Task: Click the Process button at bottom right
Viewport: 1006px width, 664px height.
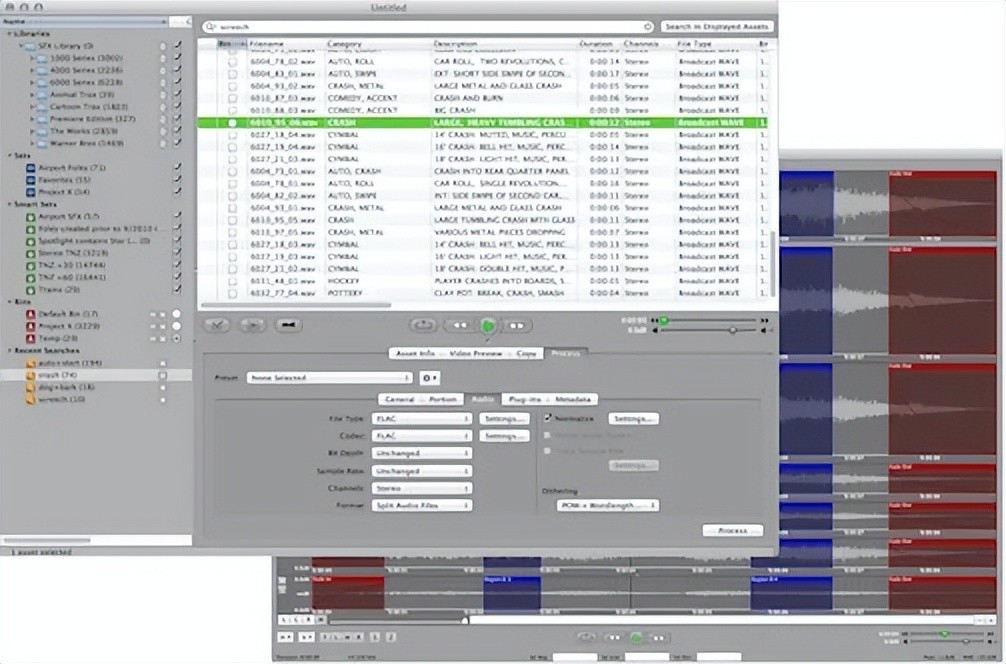Action: point(733,531)
